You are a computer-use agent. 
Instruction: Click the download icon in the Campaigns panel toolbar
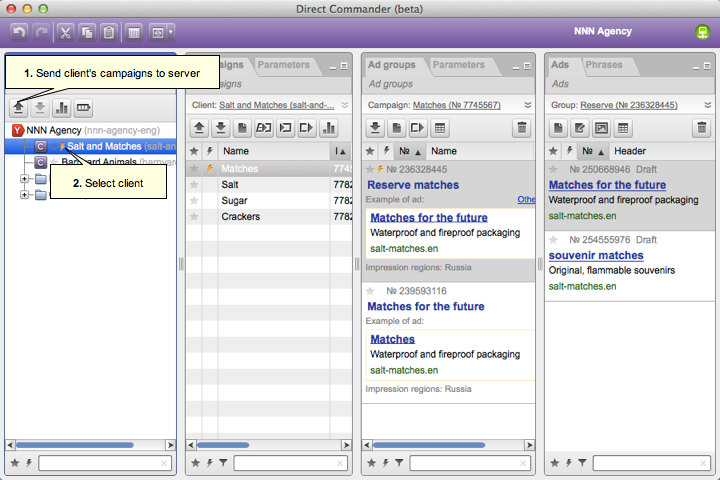pyautogui.click(x=221, y=128)
